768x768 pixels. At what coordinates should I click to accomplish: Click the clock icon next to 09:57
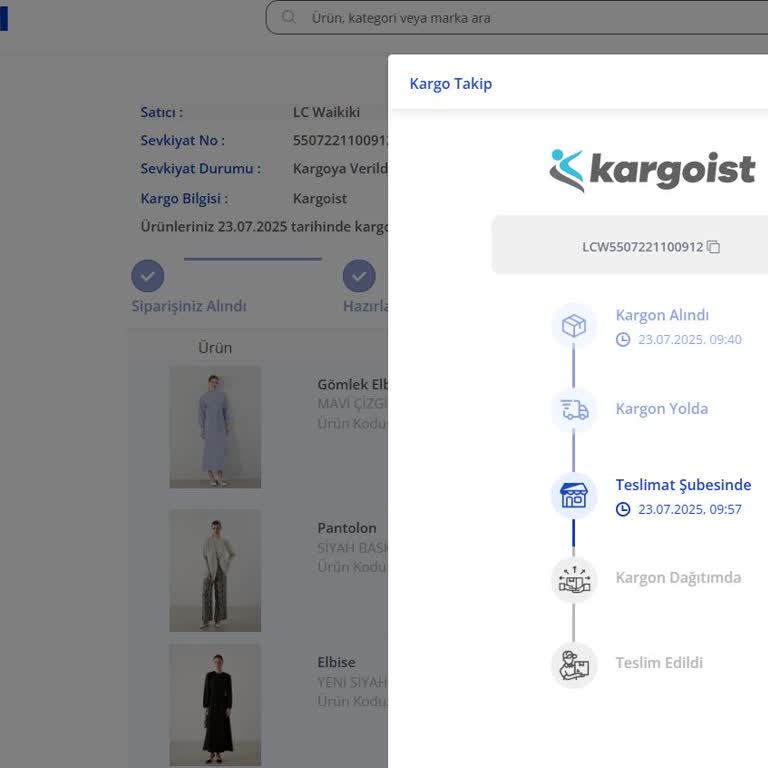[623, 509]
